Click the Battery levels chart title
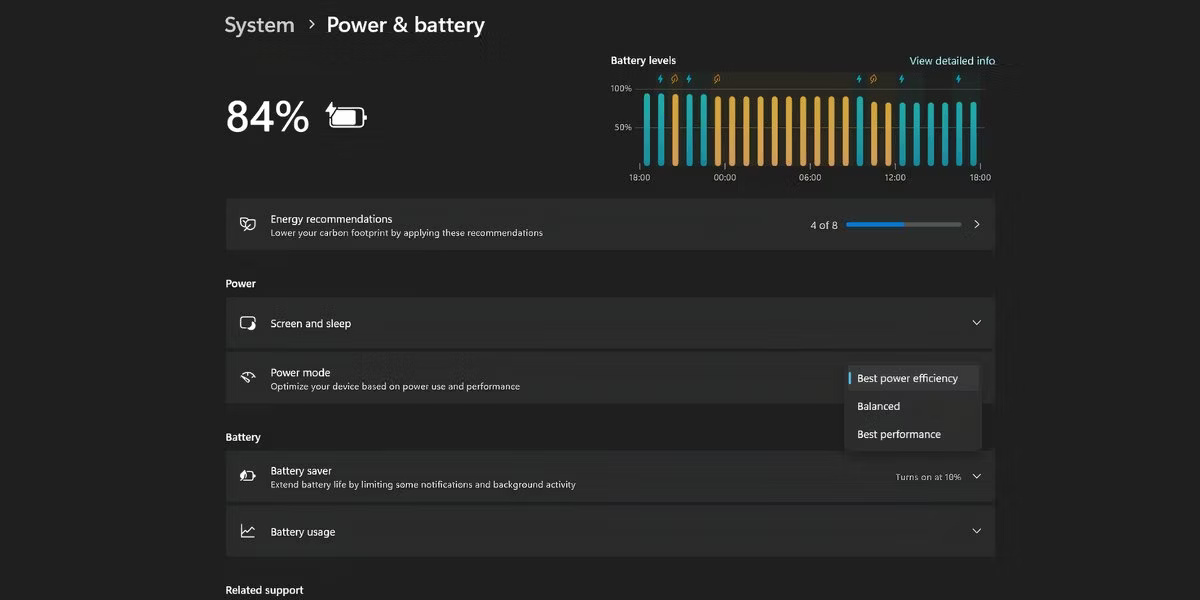The height and width of the screenshot is (600, 1200). [x=643, y=61]
